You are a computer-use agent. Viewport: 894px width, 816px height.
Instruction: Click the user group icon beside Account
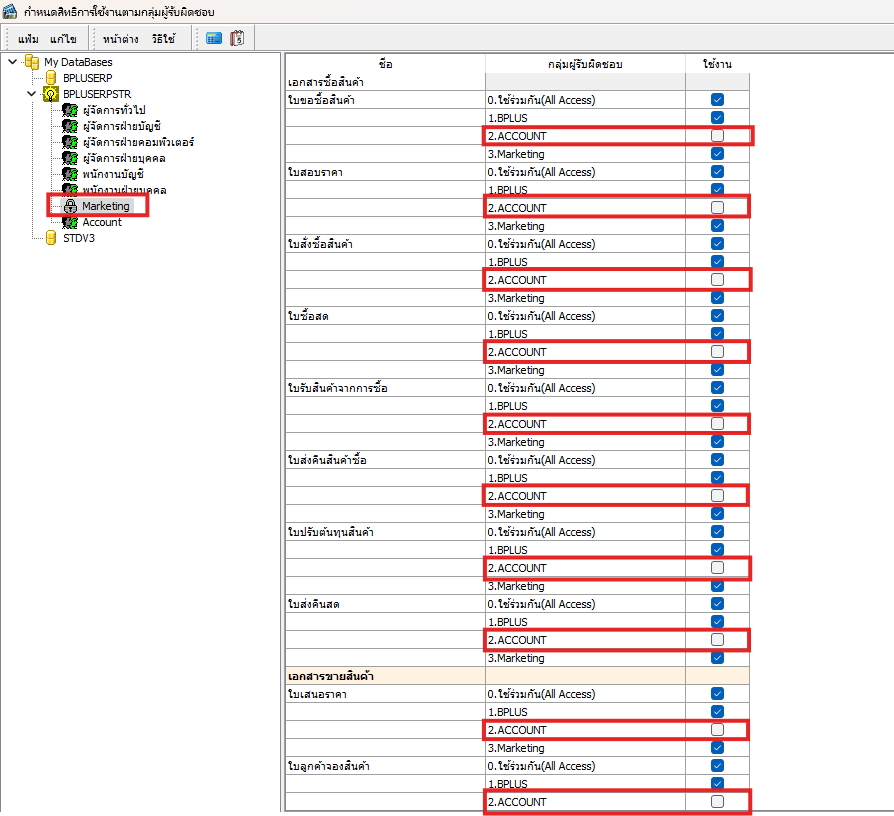click(x=70, y=222)
